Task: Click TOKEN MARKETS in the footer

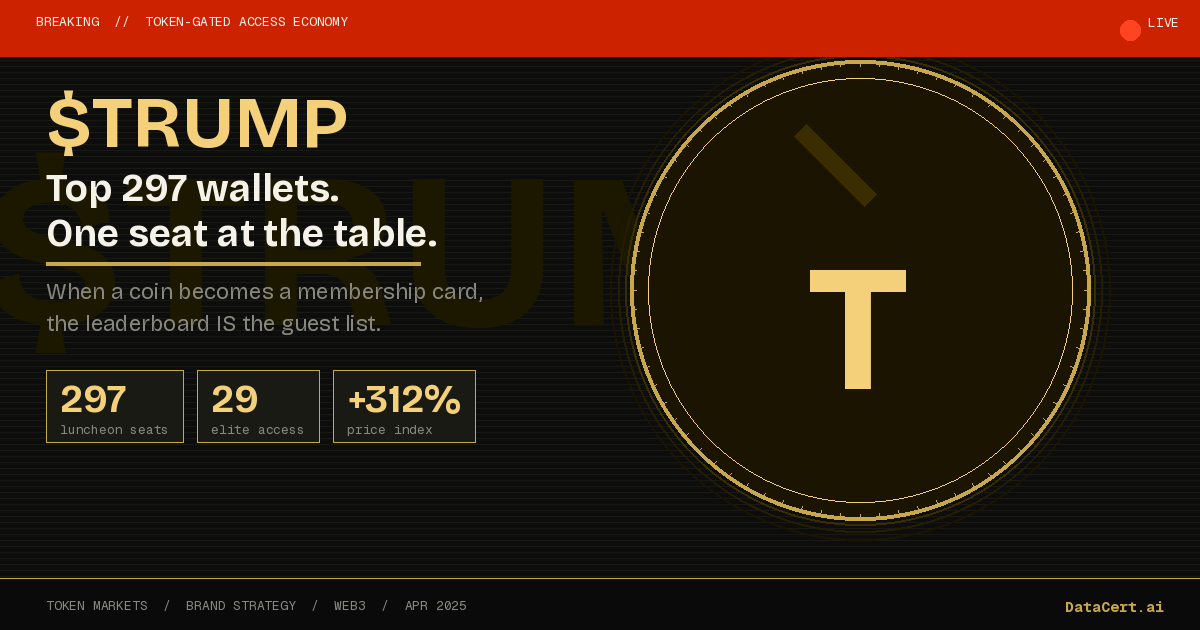Action: point(97,606)
